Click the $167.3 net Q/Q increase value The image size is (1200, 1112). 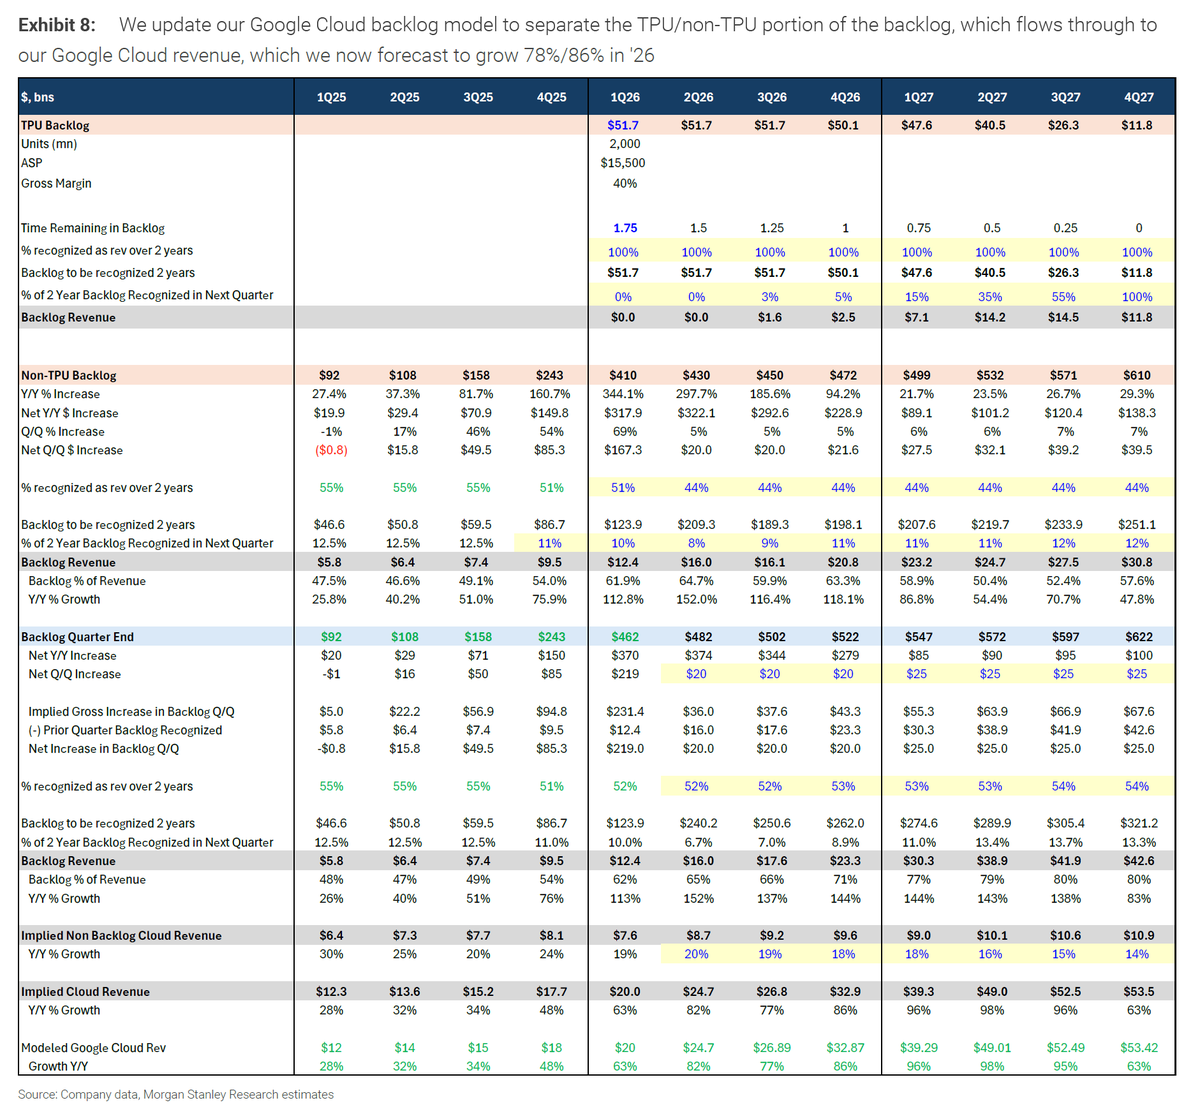(624, 450)
